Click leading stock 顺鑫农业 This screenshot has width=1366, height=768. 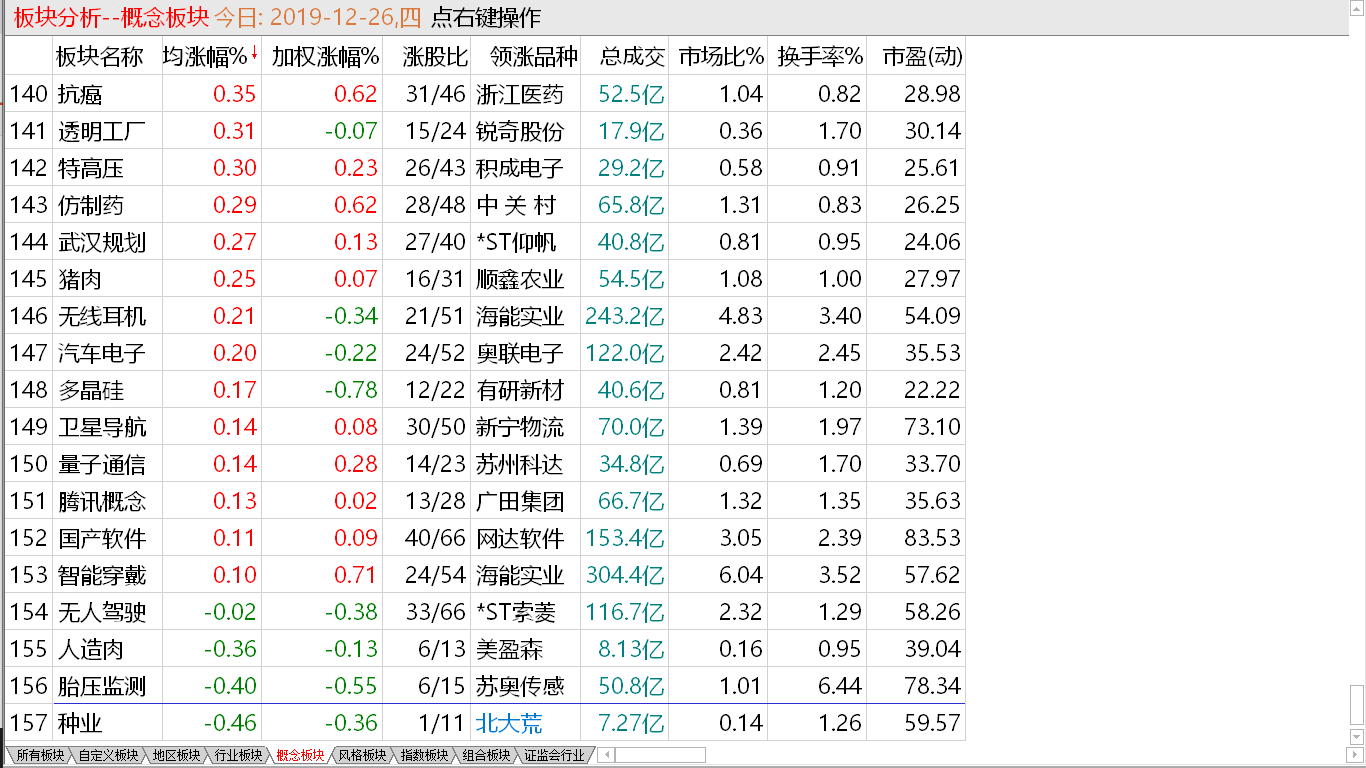[520, 279]
